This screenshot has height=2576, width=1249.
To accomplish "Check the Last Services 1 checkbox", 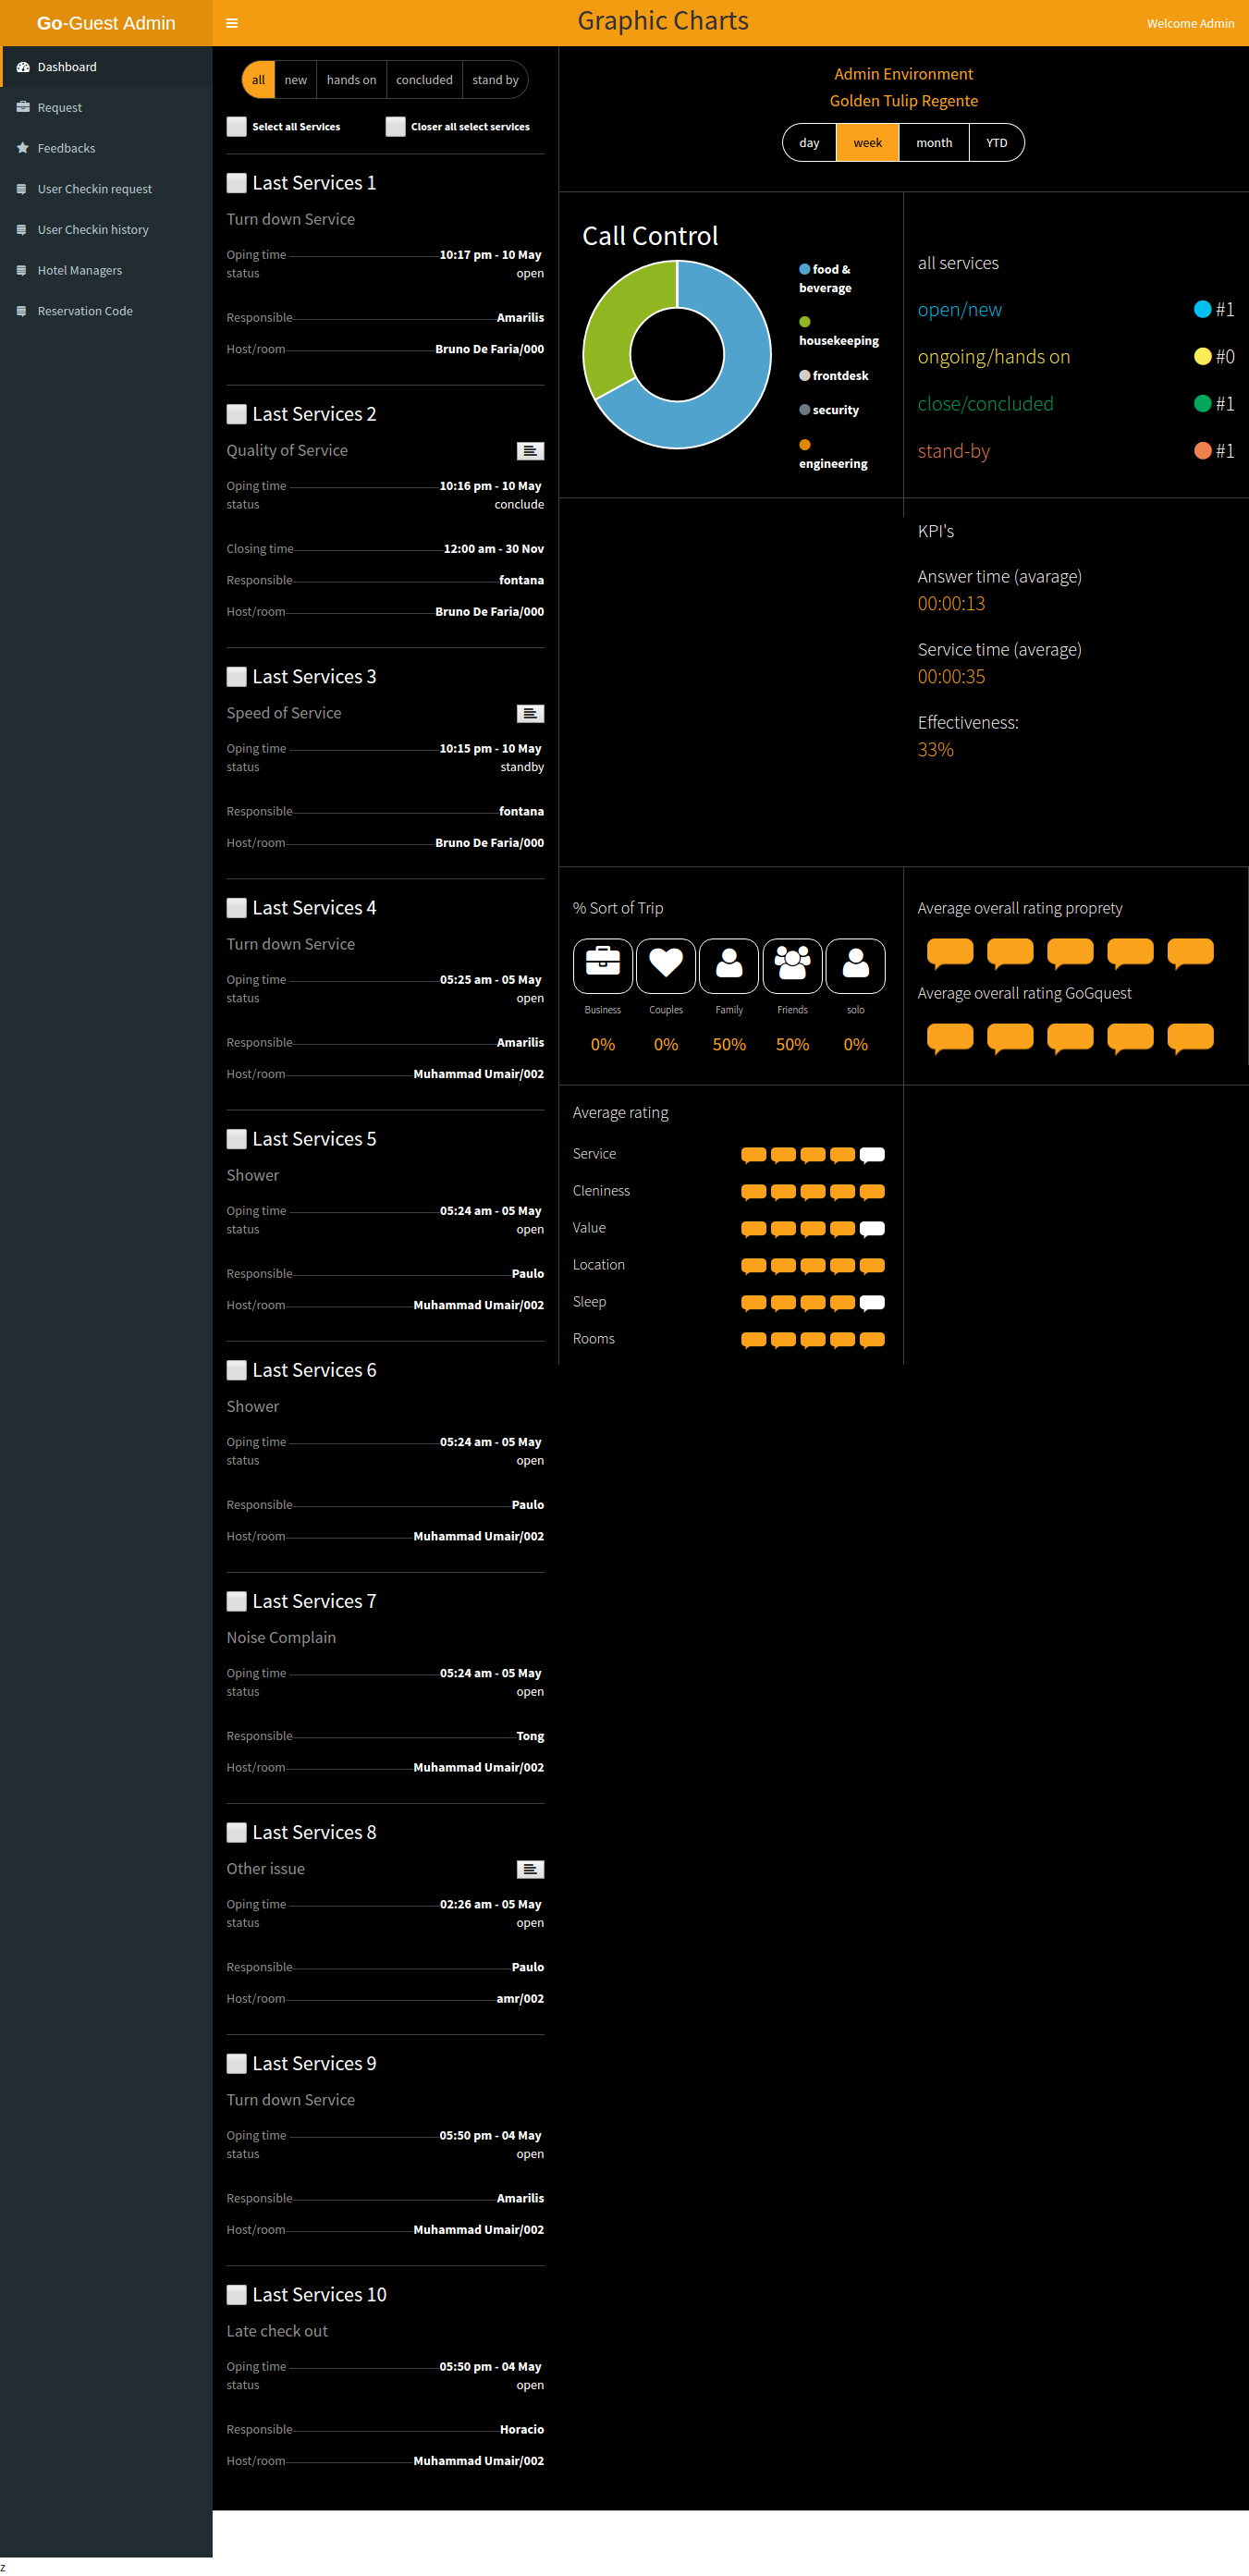I will pos(236,183).
